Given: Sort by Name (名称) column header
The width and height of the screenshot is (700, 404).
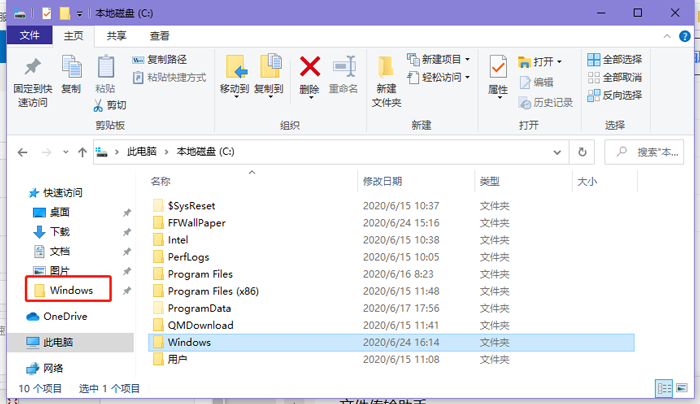Looking at the screenshot, I should (x=160, y=181).
